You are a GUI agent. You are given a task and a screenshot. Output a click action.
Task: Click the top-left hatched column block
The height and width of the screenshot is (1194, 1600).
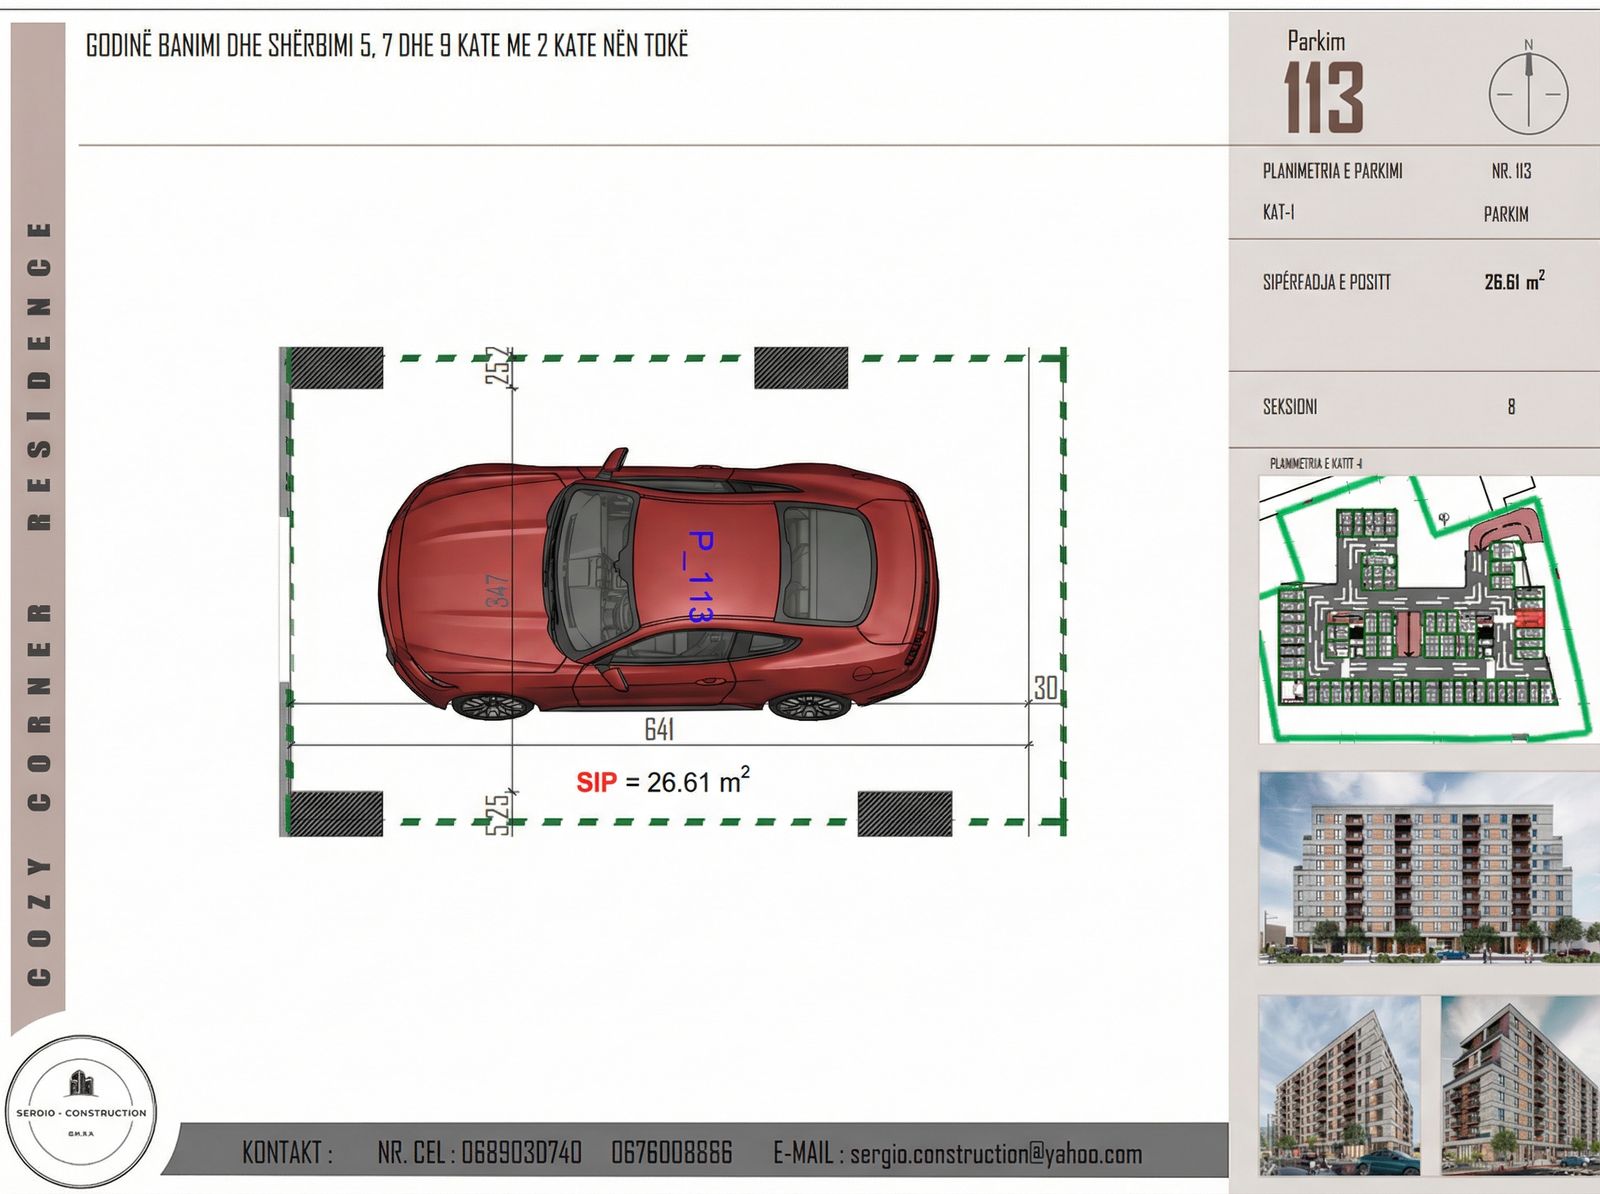[x=335, y=368]
